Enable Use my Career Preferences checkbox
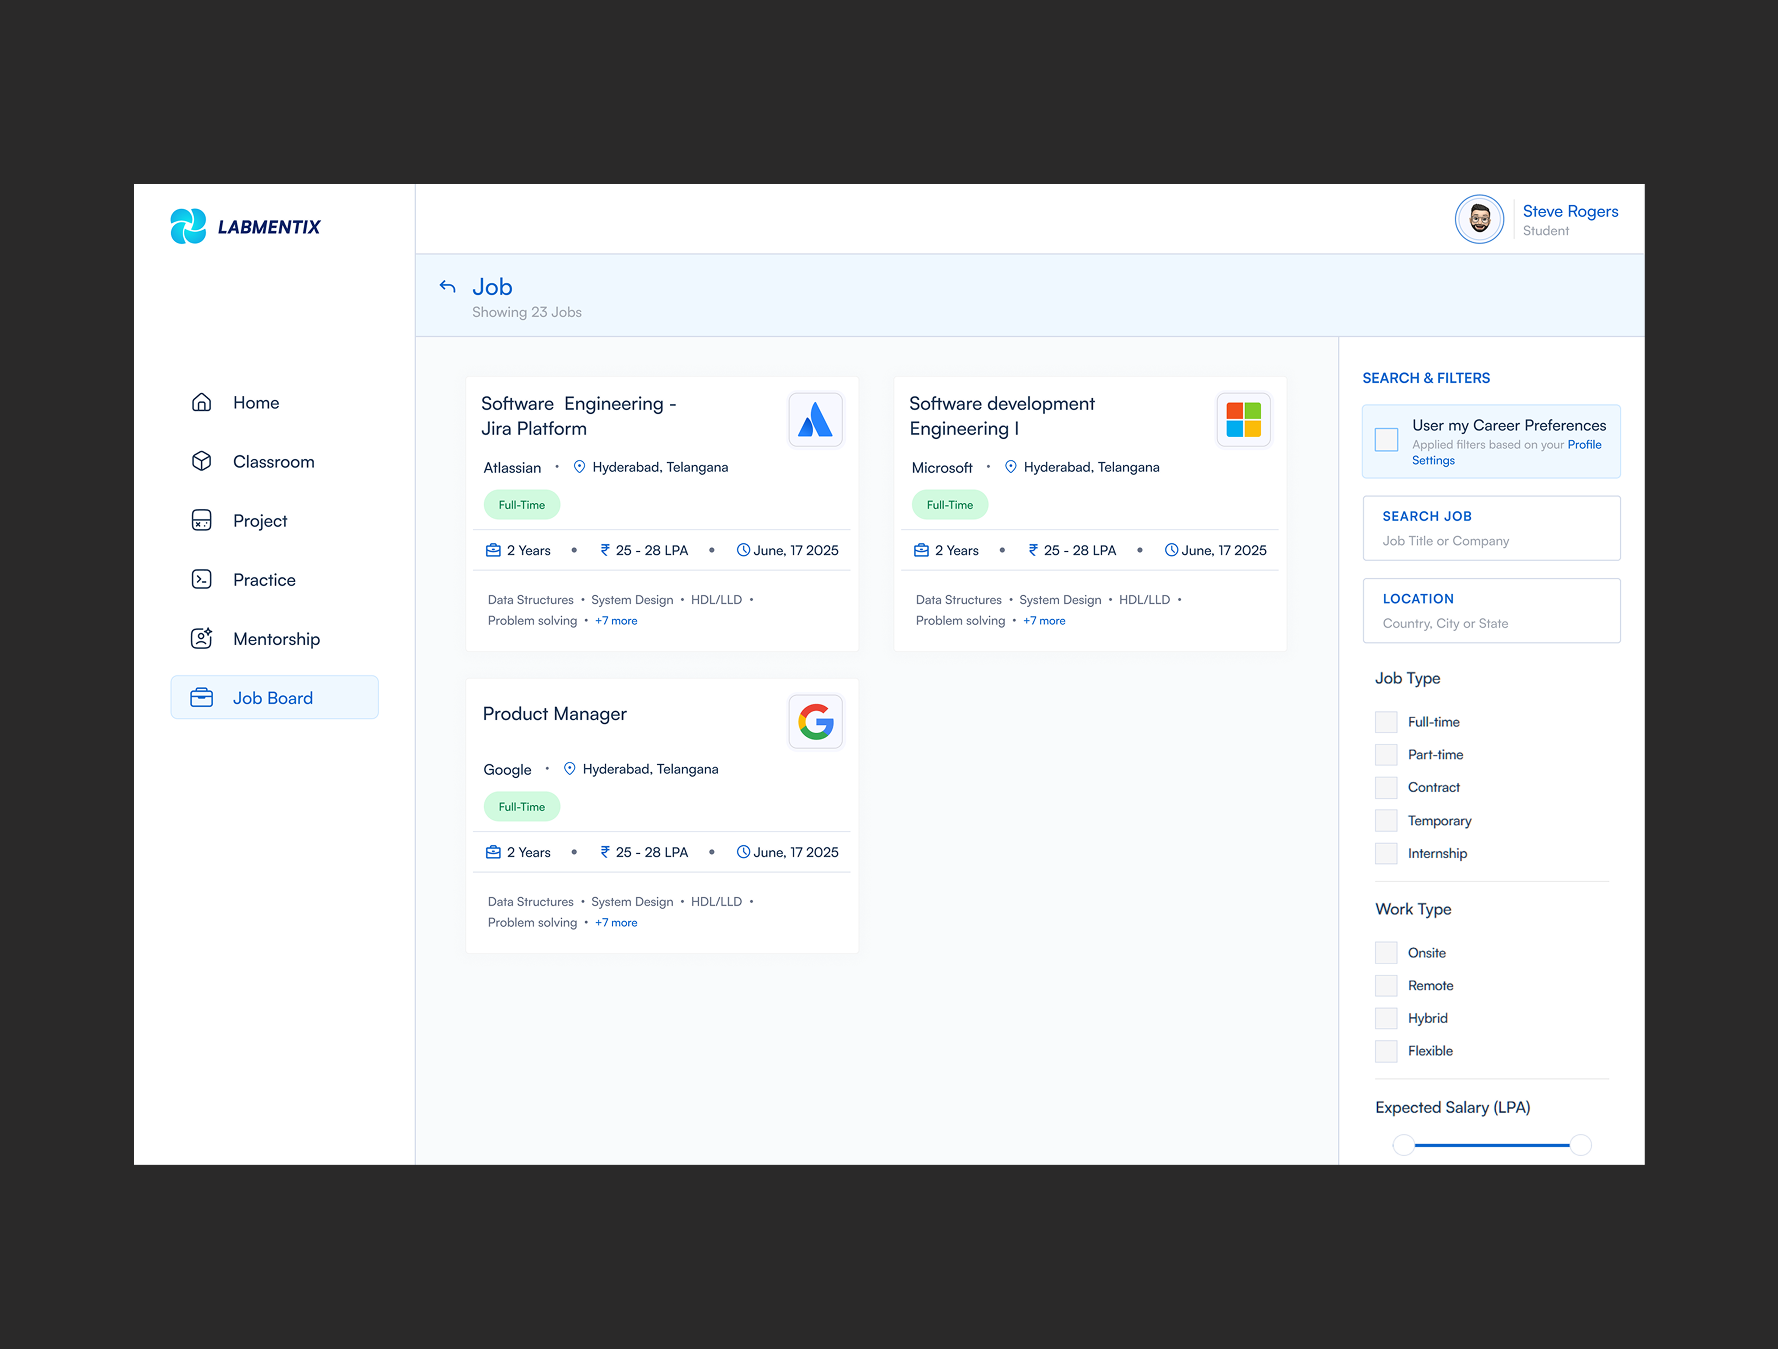The width and height of the screenshot is (1778, 1349). point(1386,439)
